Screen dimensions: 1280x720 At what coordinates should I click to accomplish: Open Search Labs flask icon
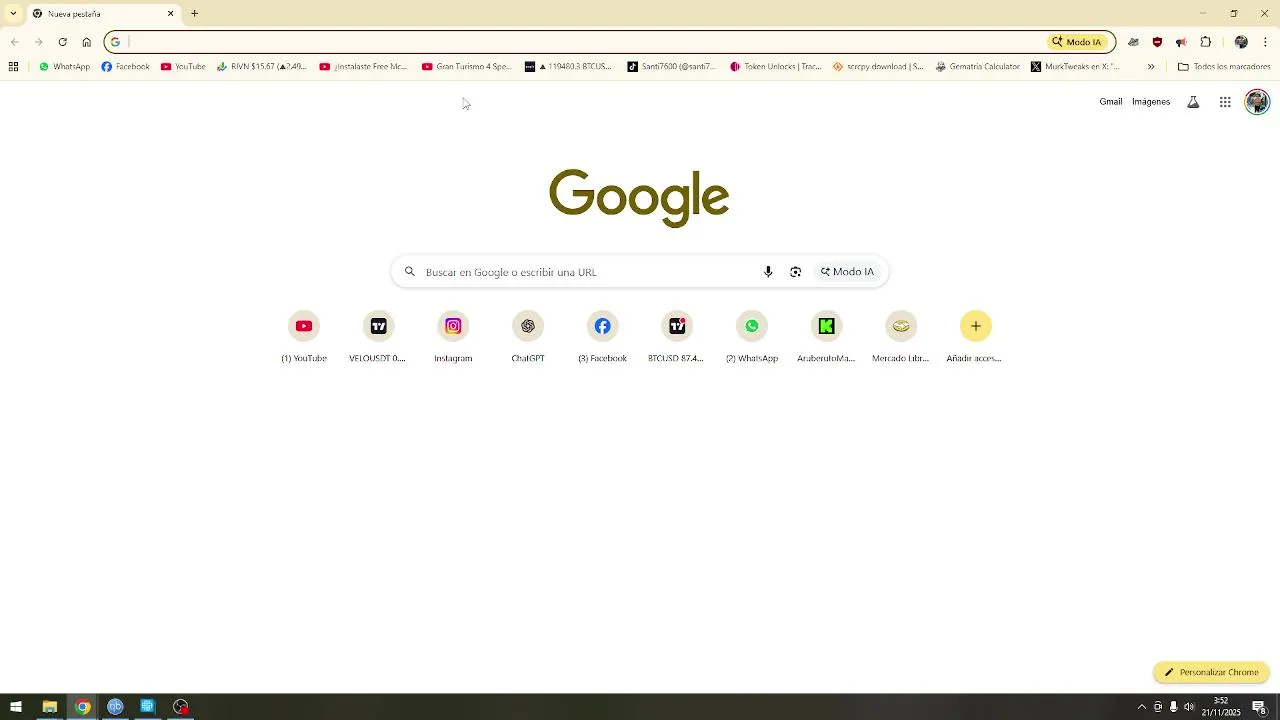(1193, 102)
